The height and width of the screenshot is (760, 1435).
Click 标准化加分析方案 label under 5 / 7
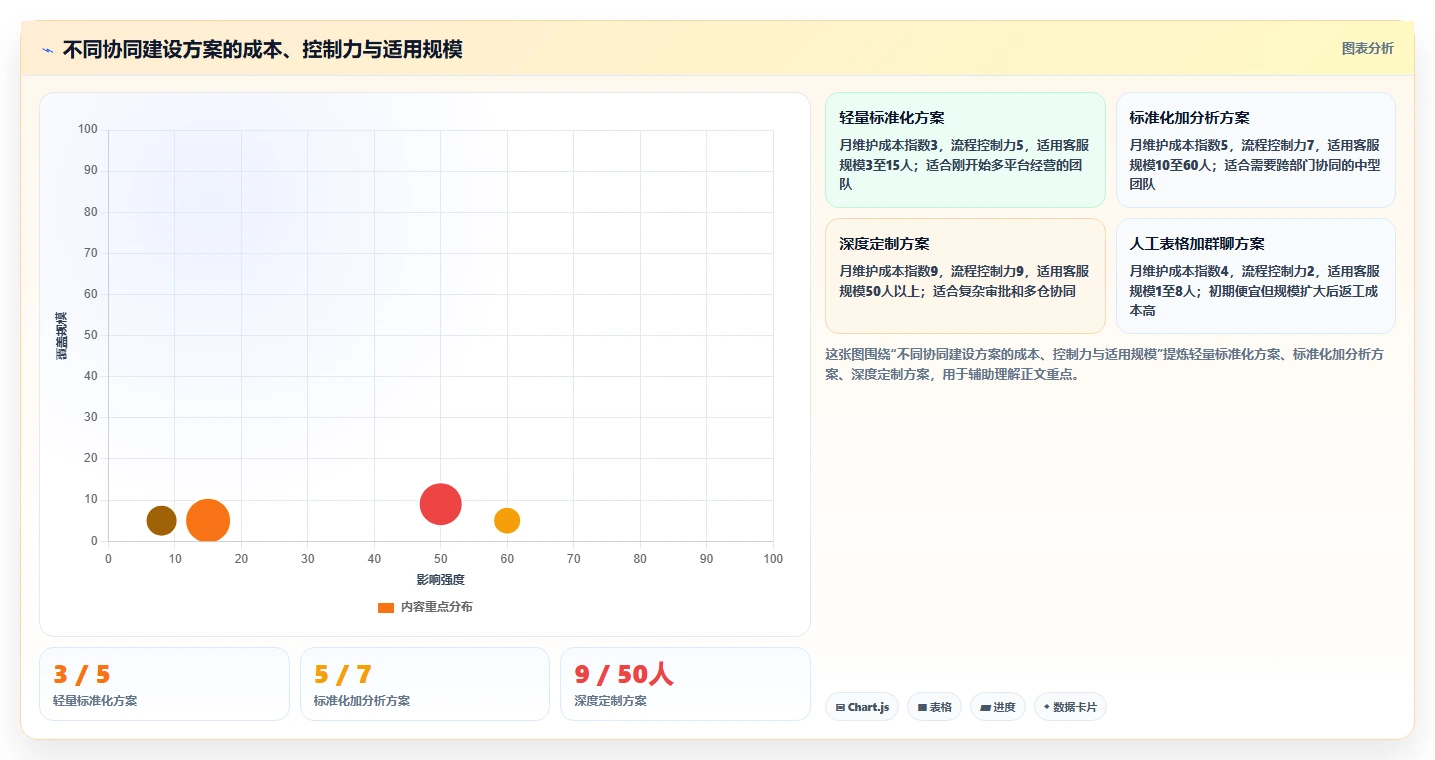(x=362, y=701)
